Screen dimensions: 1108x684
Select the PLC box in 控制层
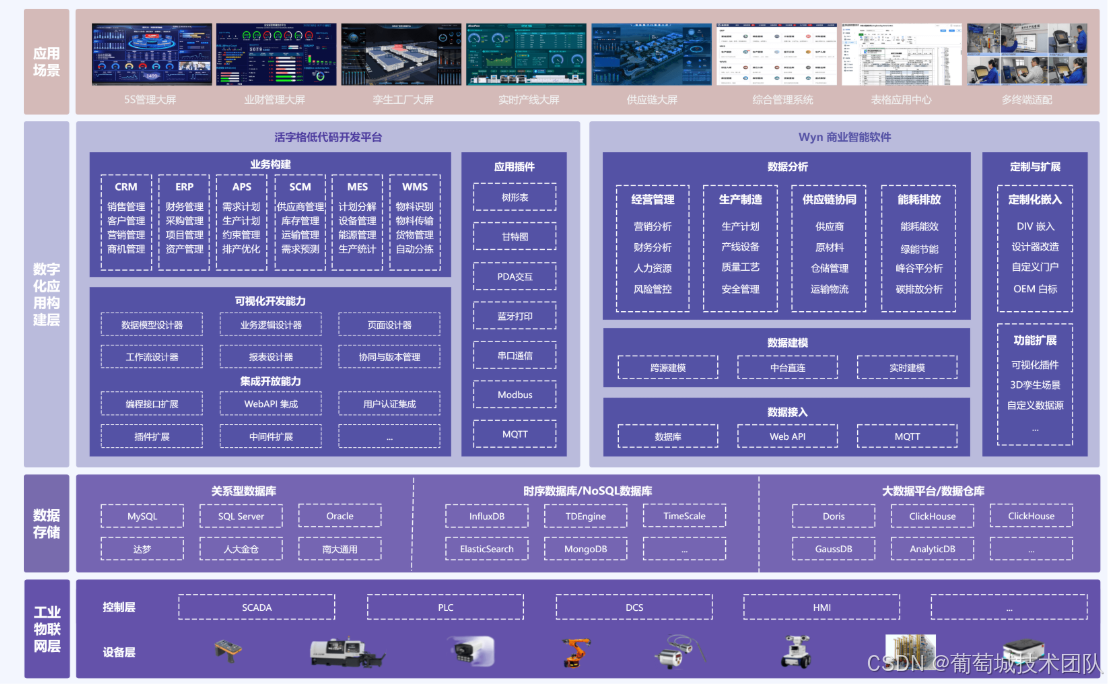click(x=445, y=607)
